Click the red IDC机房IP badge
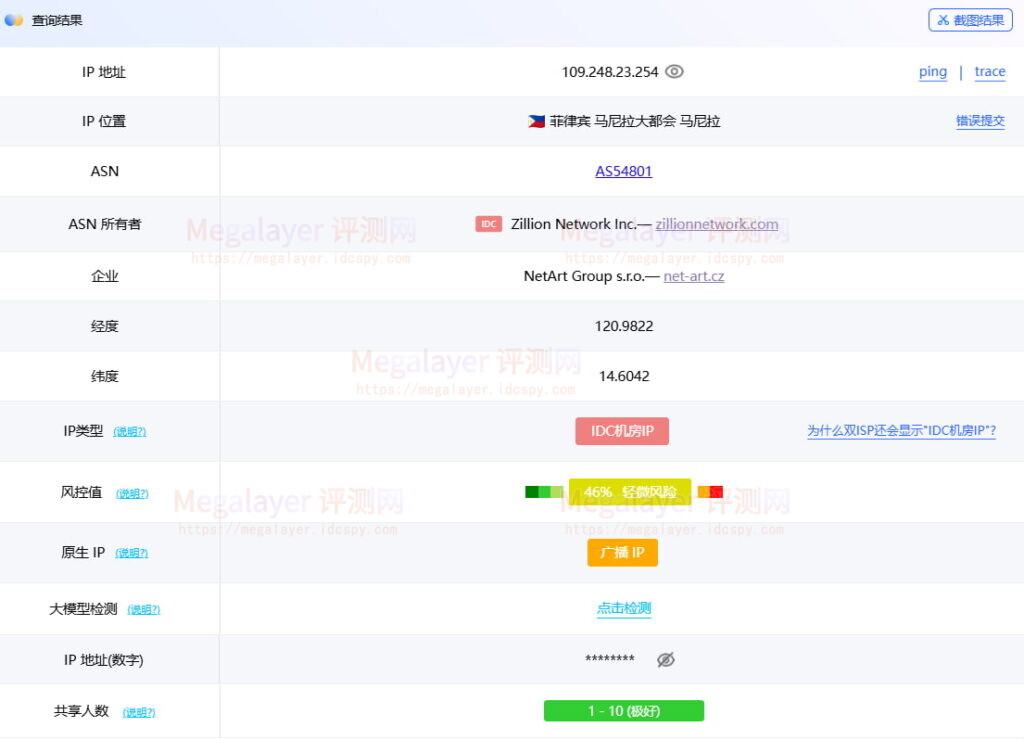The width and height of the screenshot is (1024, 740). tap(622, 430)
